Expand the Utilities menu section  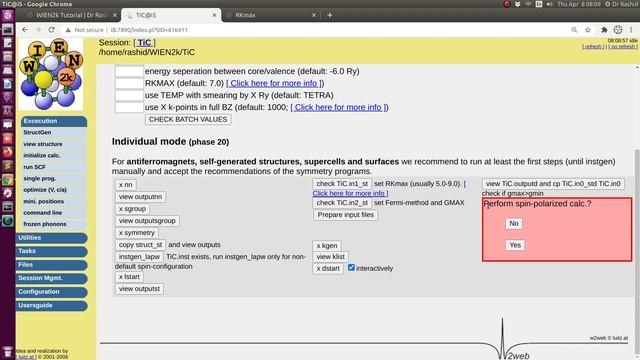point(51,238)
